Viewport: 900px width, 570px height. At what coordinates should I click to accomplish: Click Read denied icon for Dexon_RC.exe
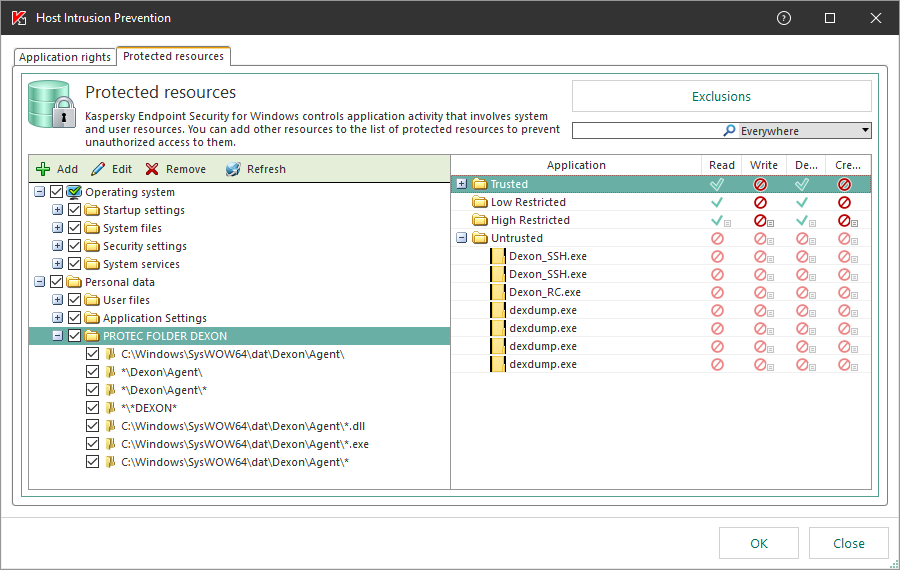click(x=717, y=292)
